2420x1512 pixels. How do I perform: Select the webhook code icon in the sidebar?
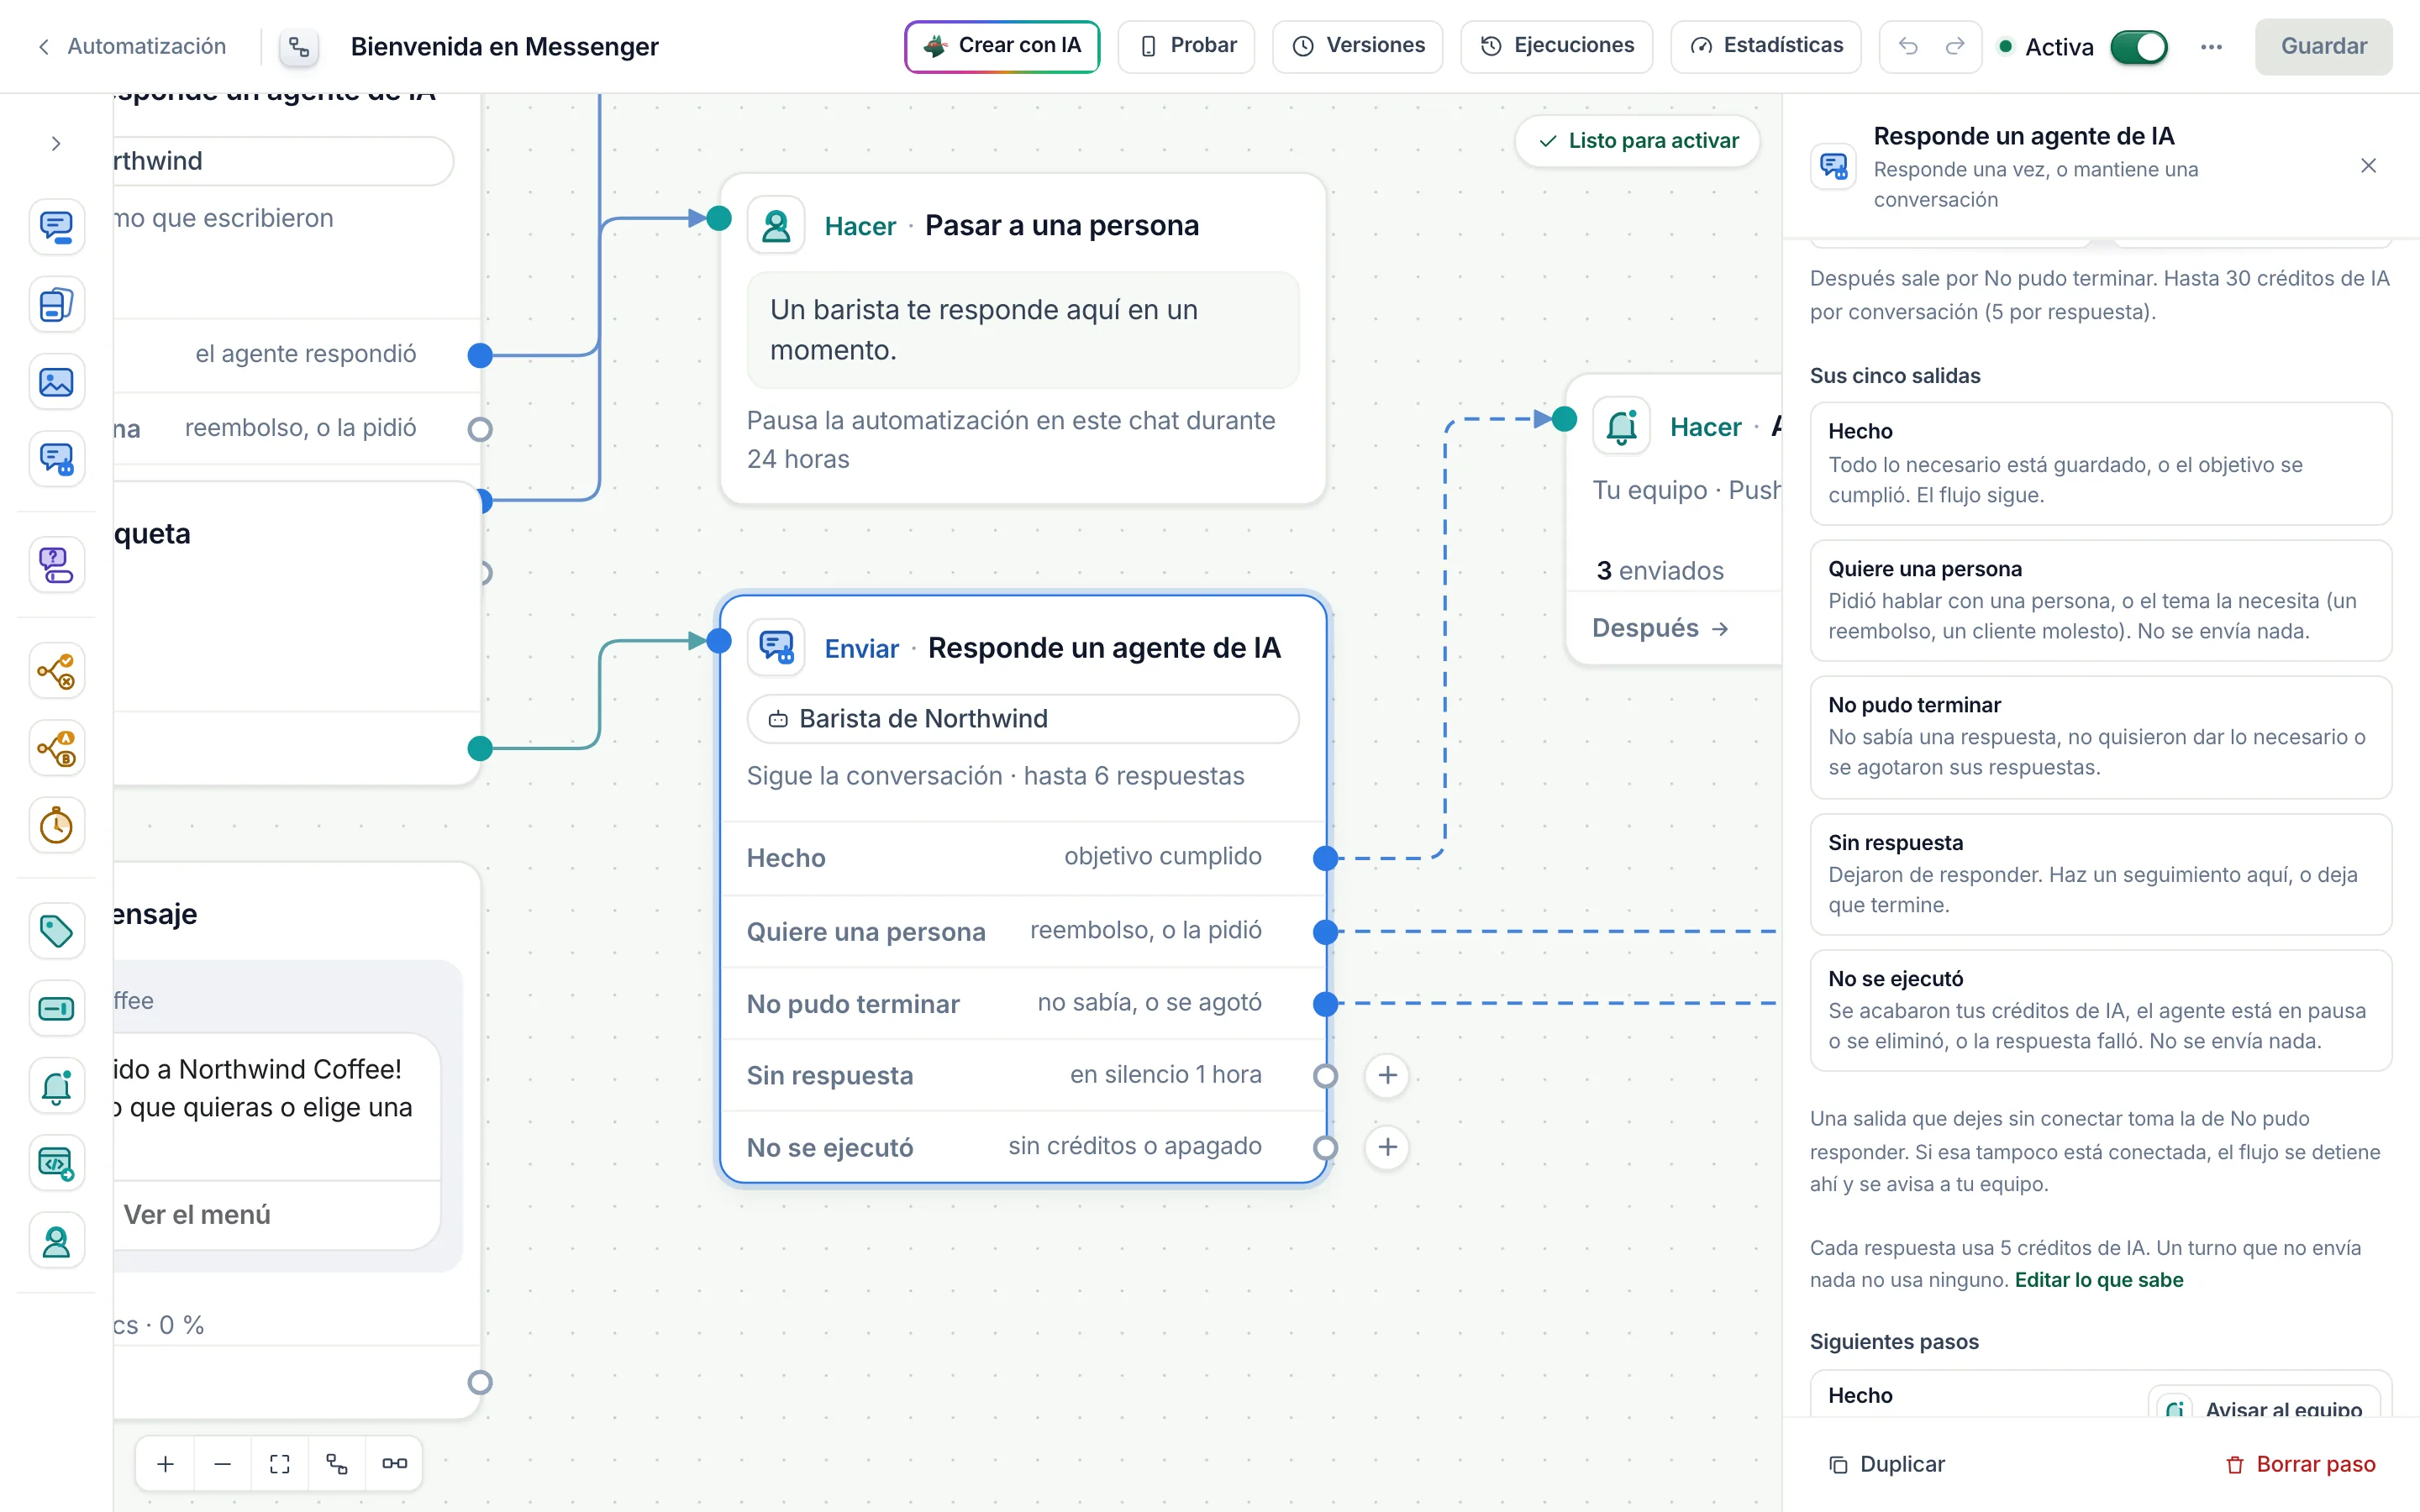click(x=57, y=1164)
